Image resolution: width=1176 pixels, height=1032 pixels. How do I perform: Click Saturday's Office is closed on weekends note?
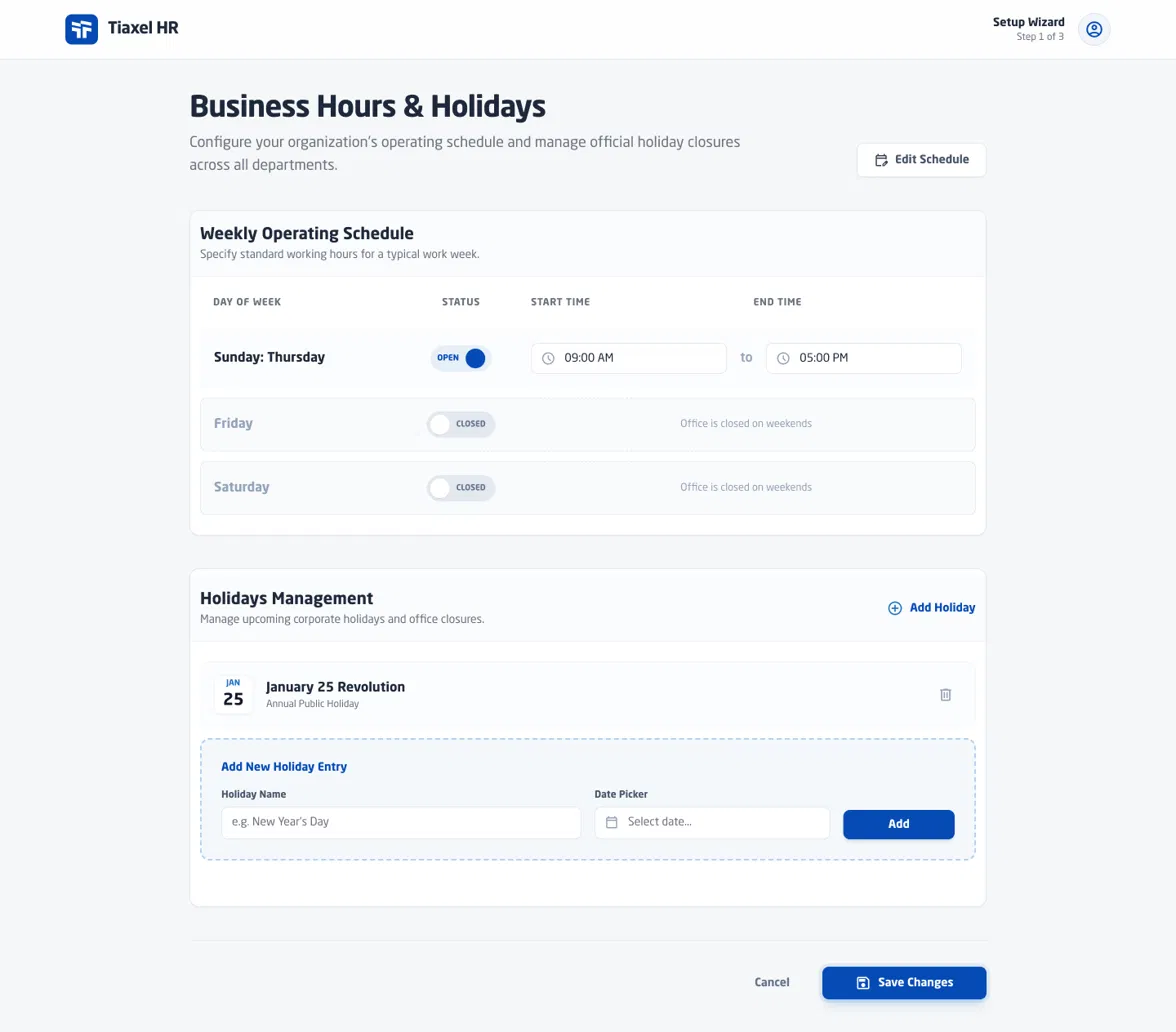746,488
